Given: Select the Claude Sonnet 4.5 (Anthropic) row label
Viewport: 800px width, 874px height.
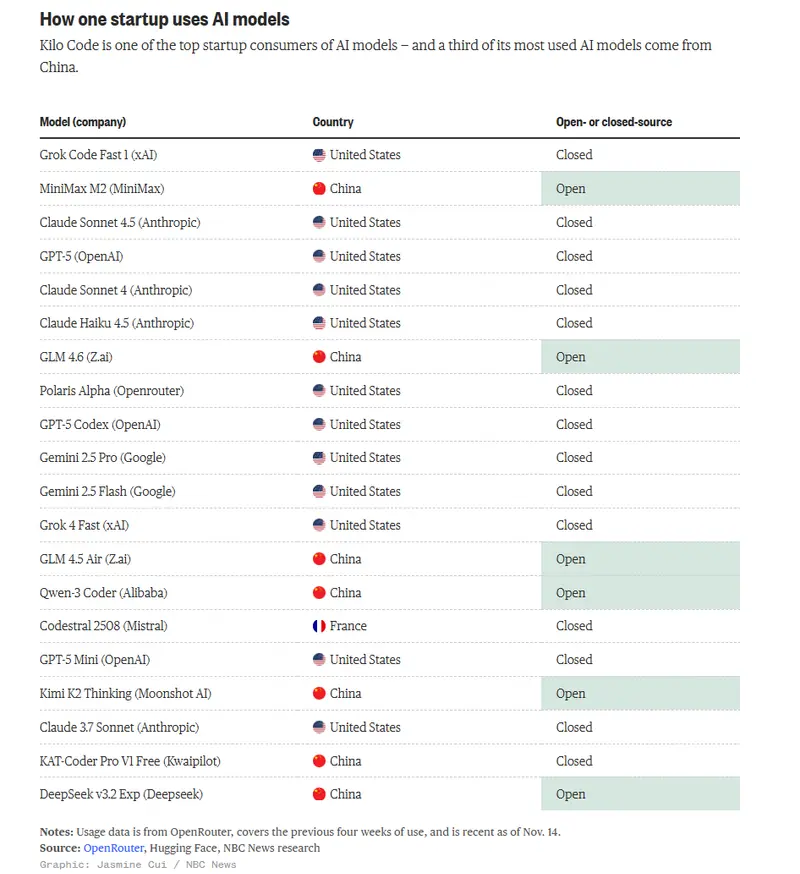Looking at the screenshot, I should pos(120,223).
